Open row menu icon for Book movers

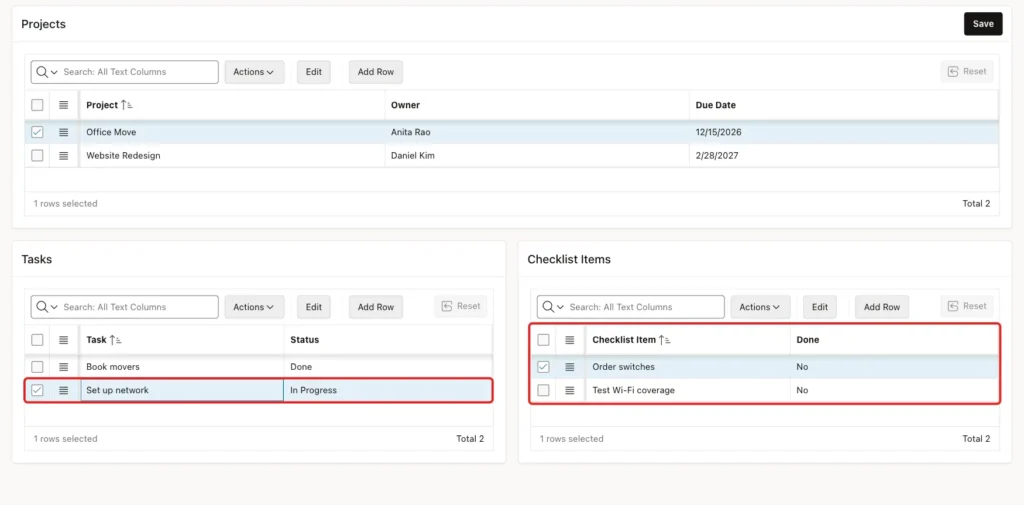point(63,367)
